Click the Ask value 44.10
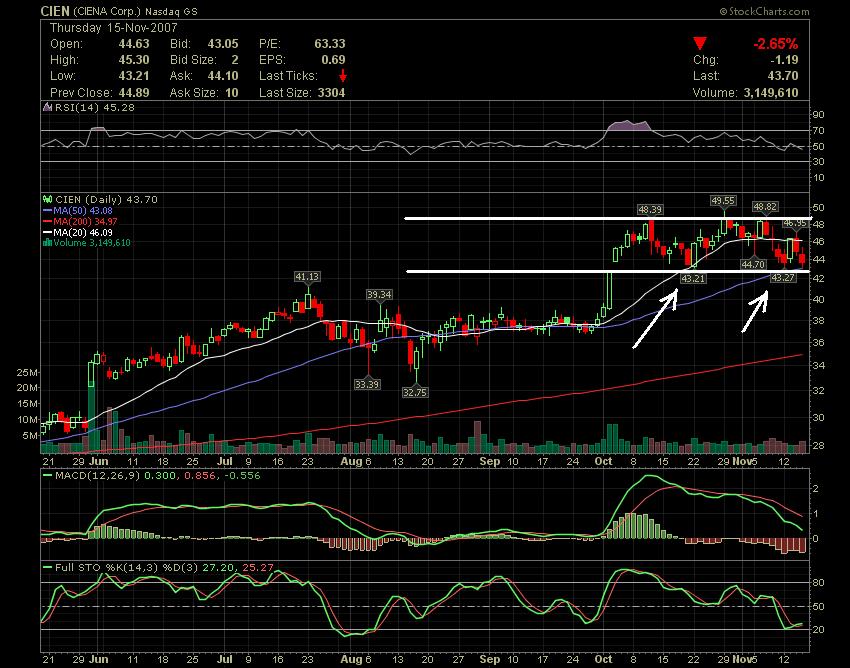The image size is (850, 668). click(223, 76)
